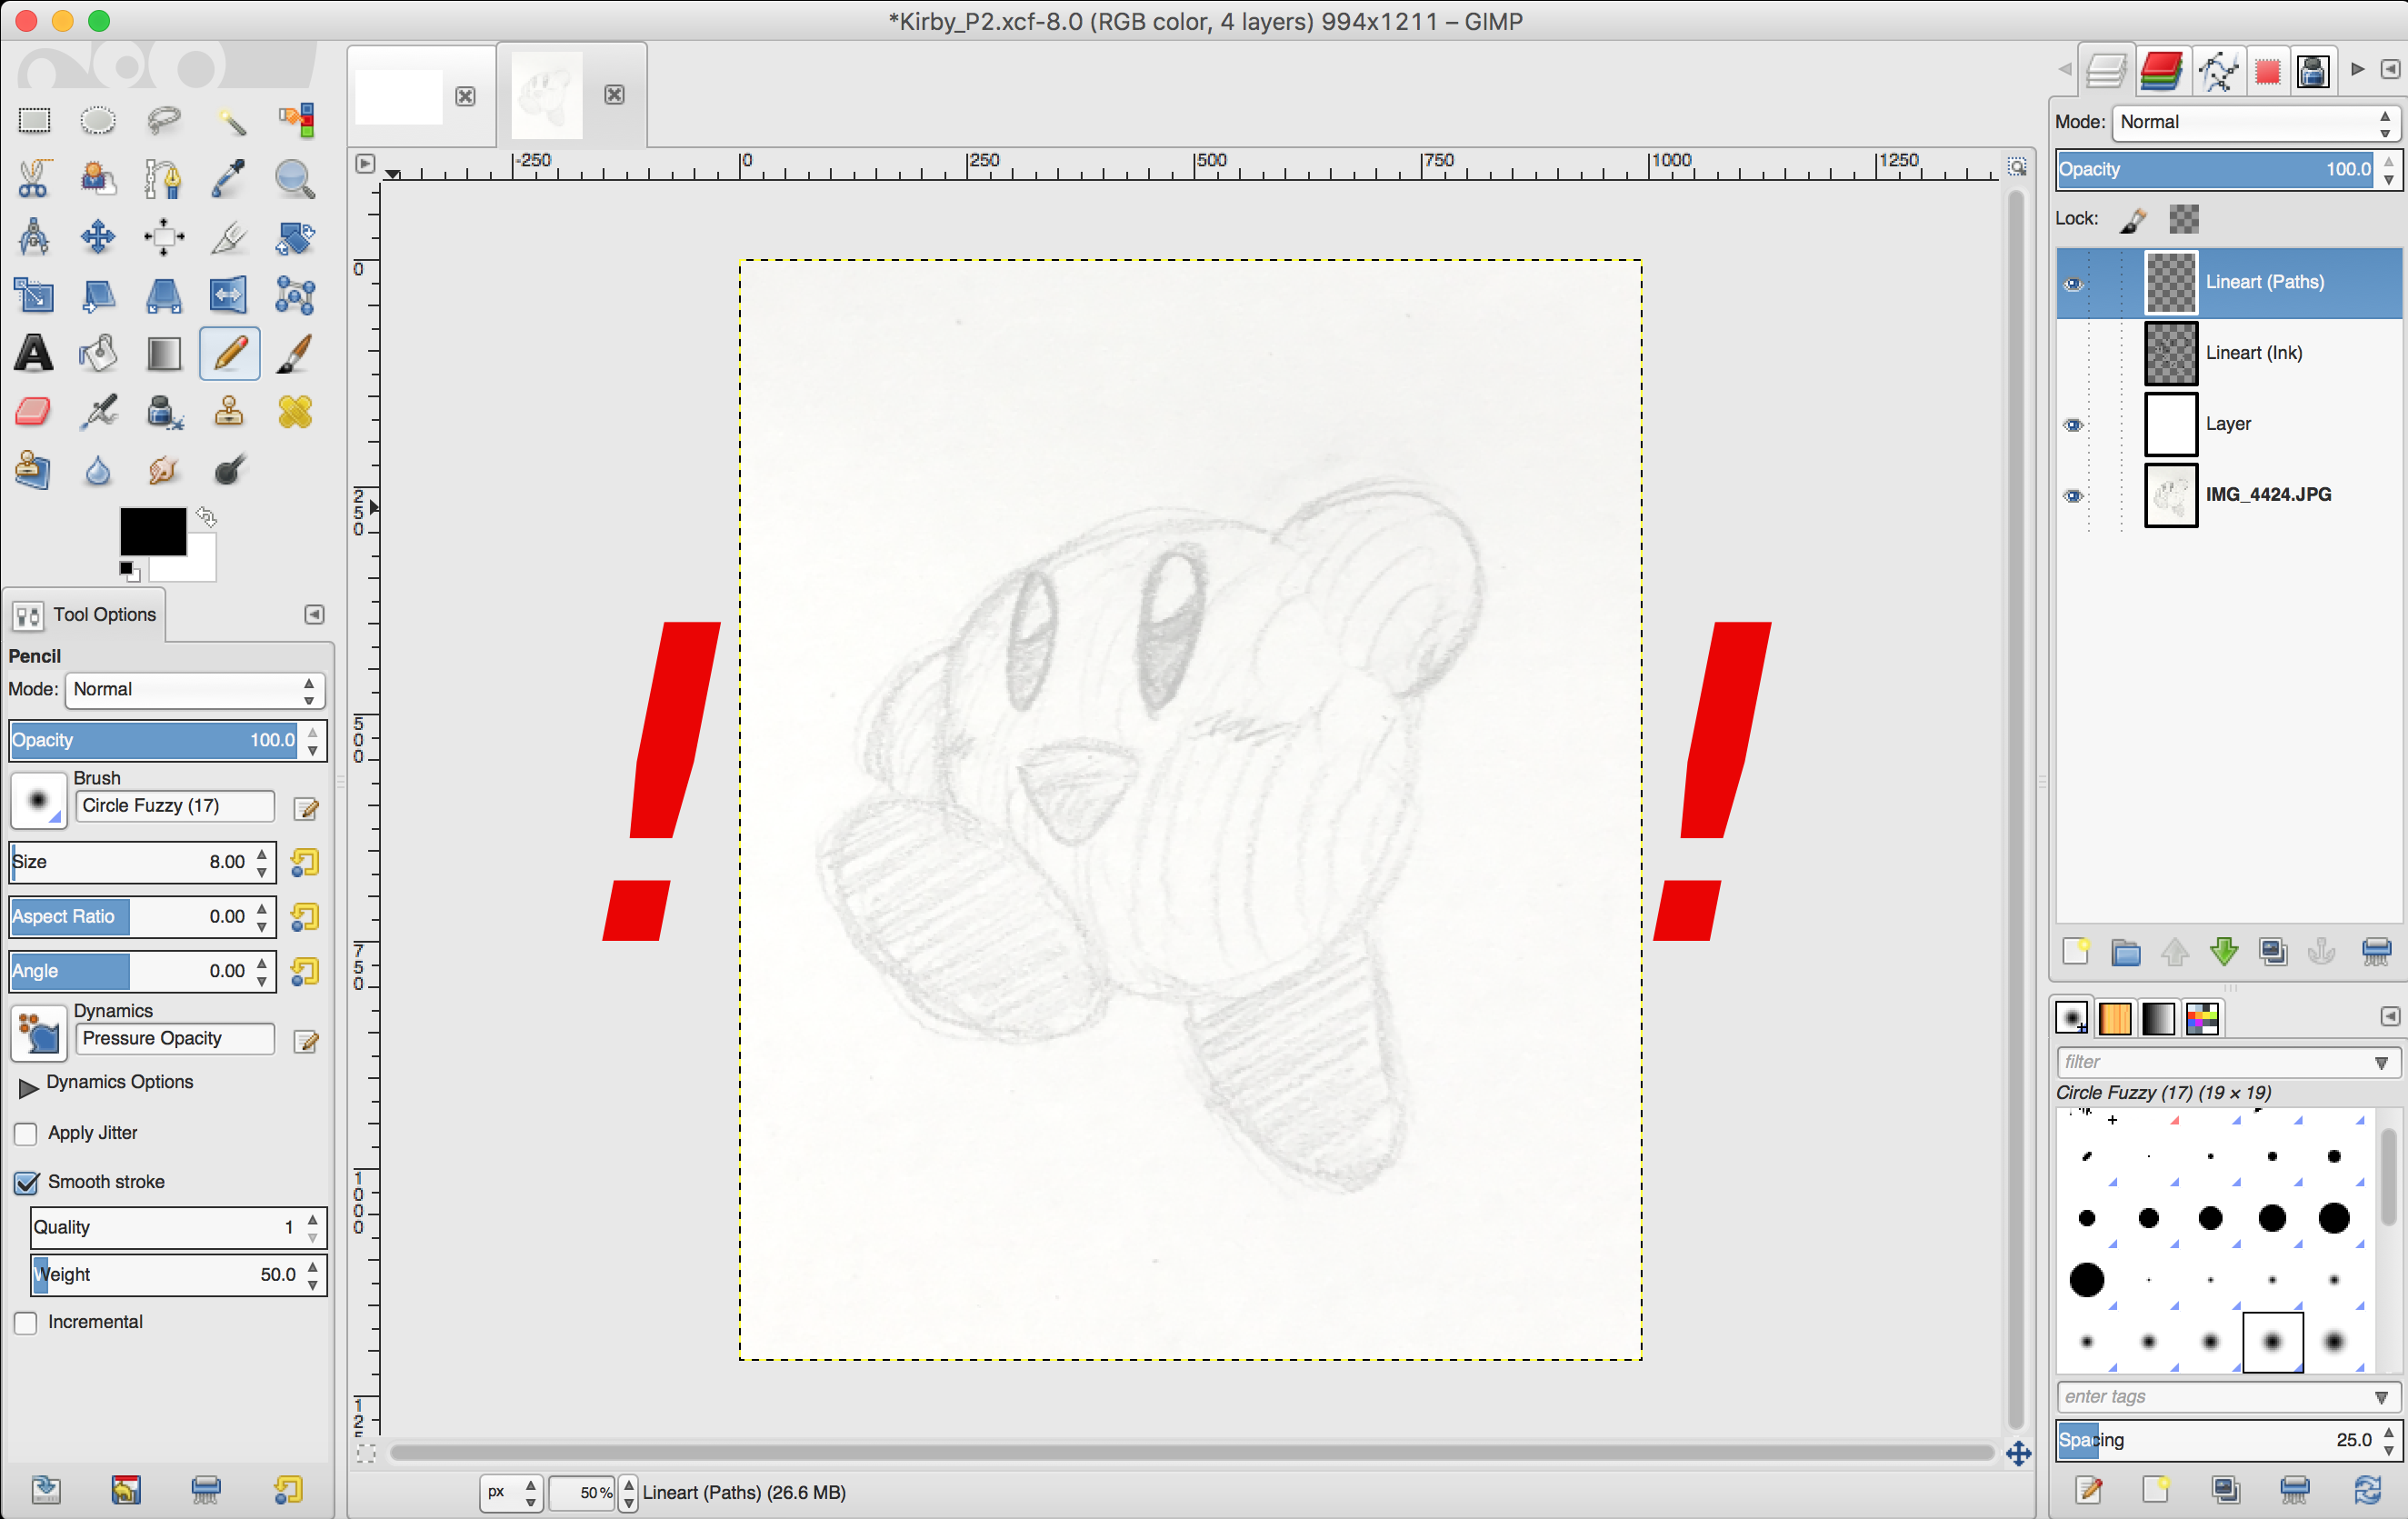Select the Flip tool
The image size is (2408, 1519).
230,295
